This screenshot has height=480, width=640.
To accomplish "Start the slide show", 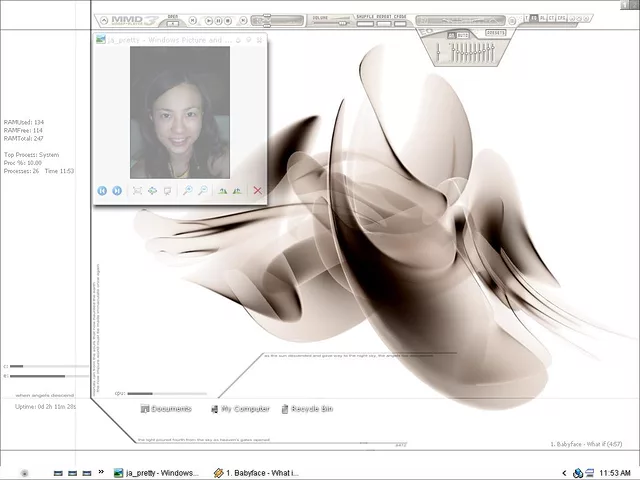I will [168, 190].
